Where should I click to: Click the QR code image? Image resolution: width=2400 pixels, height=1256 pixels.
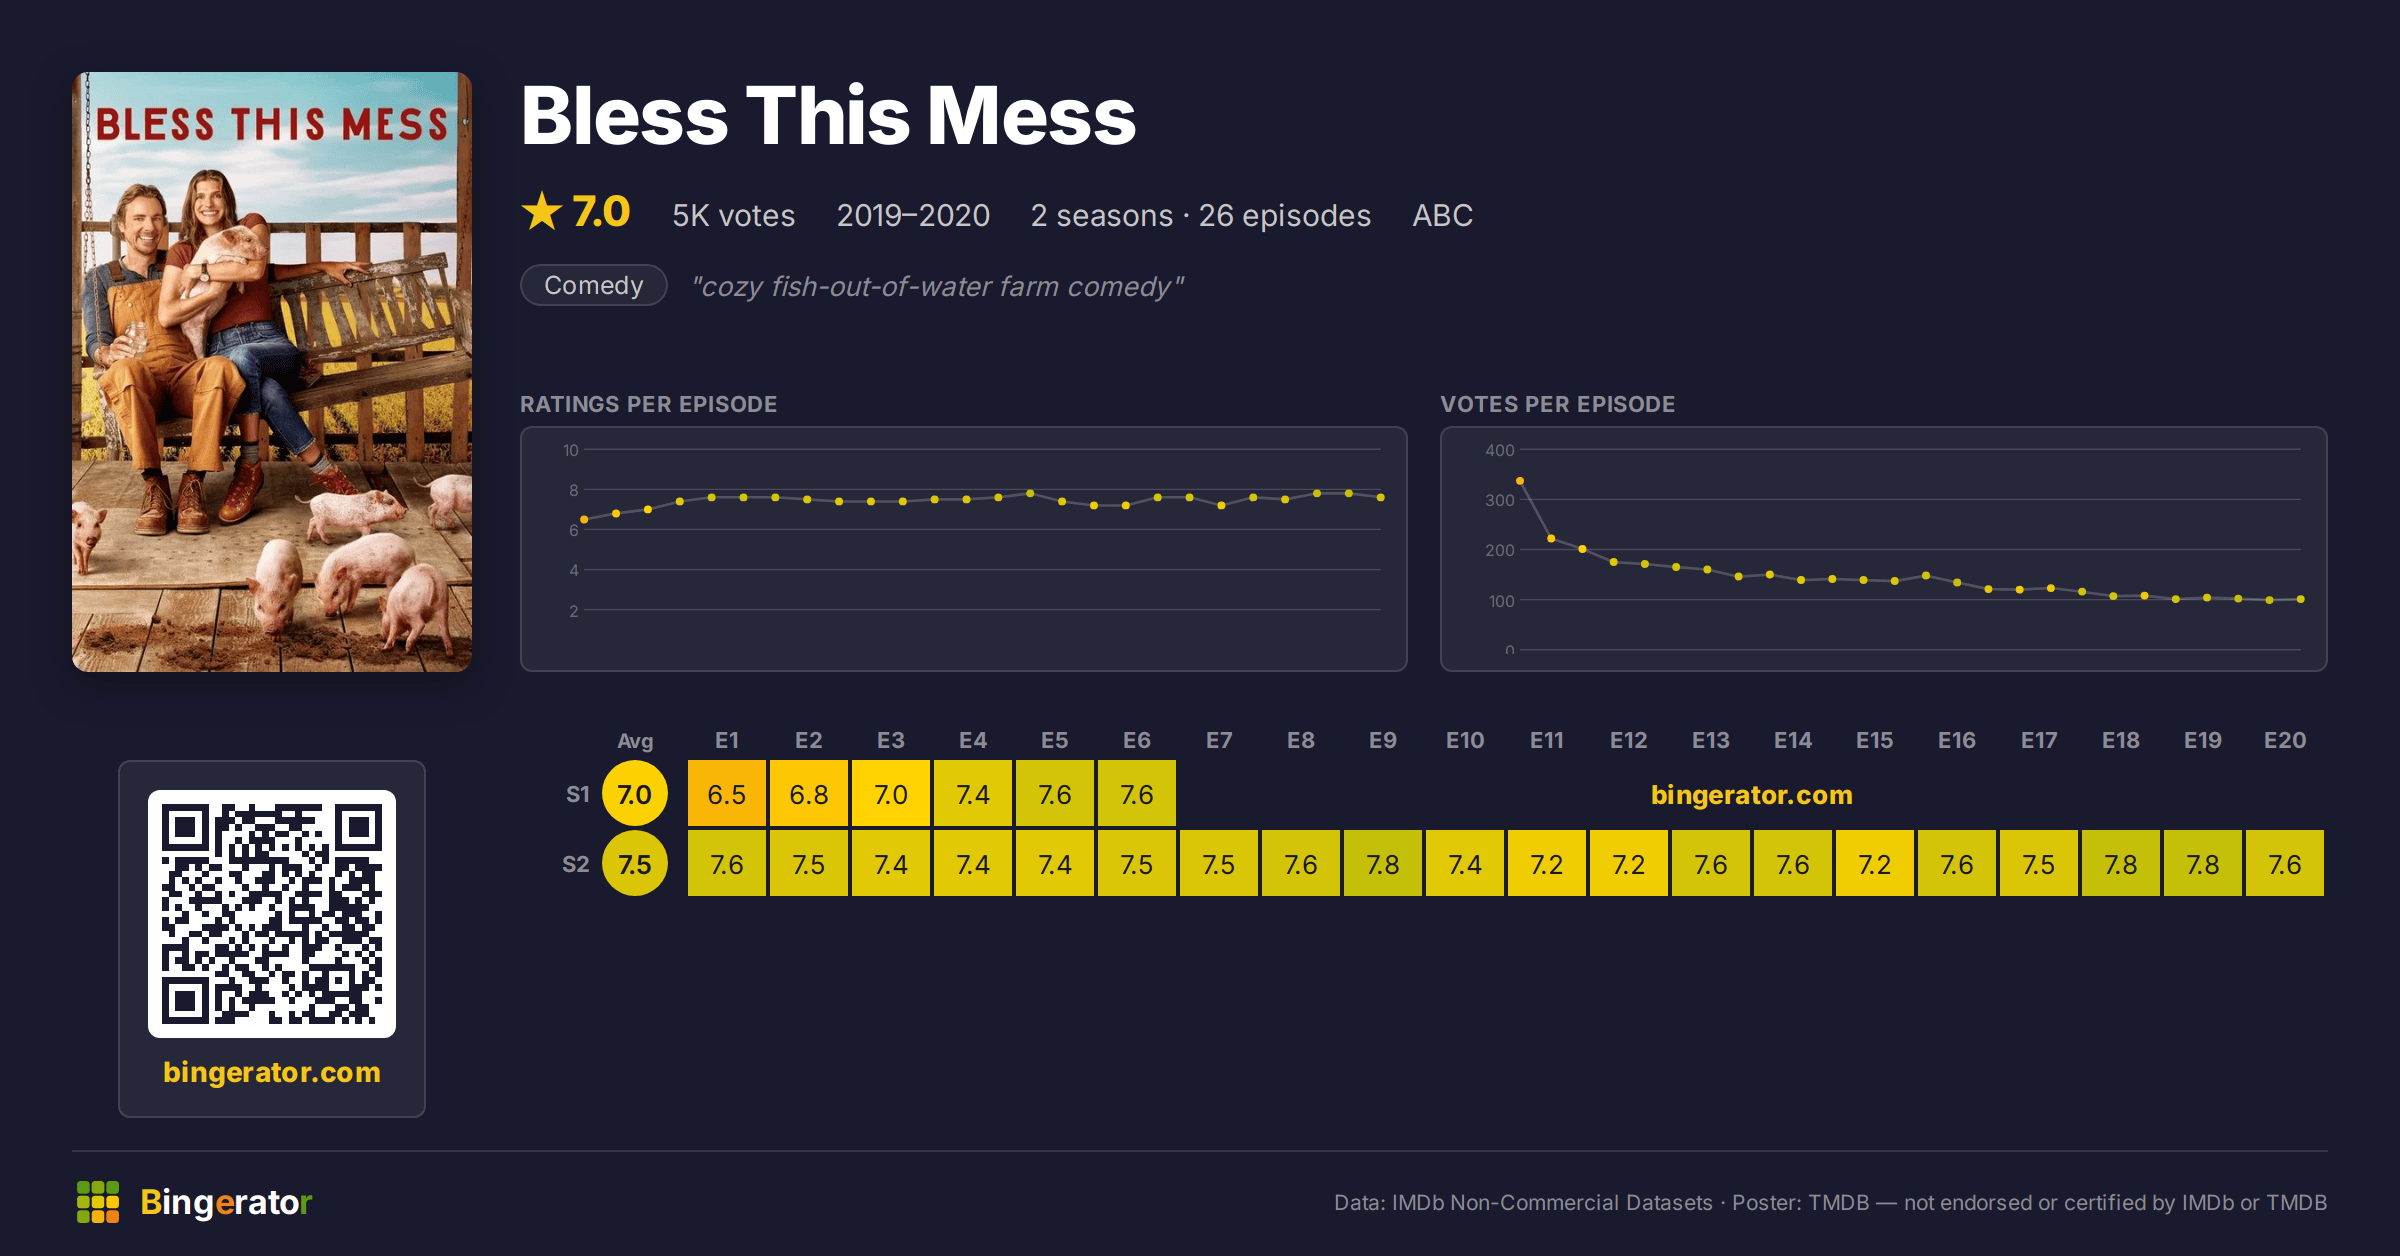pyautogui.click(x=272, y=914)
